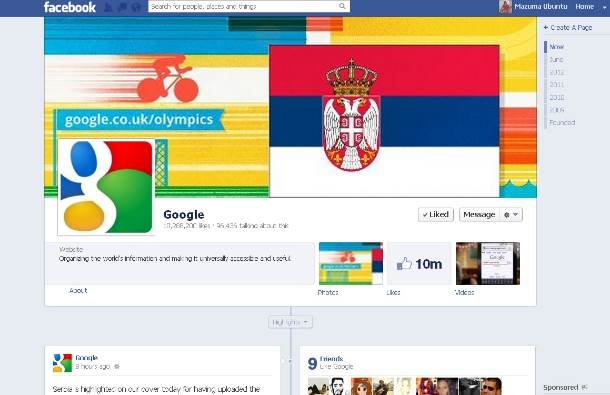Open the messages icon in top bar
This screenshot has width=610, height=395.
coord(122,7)
